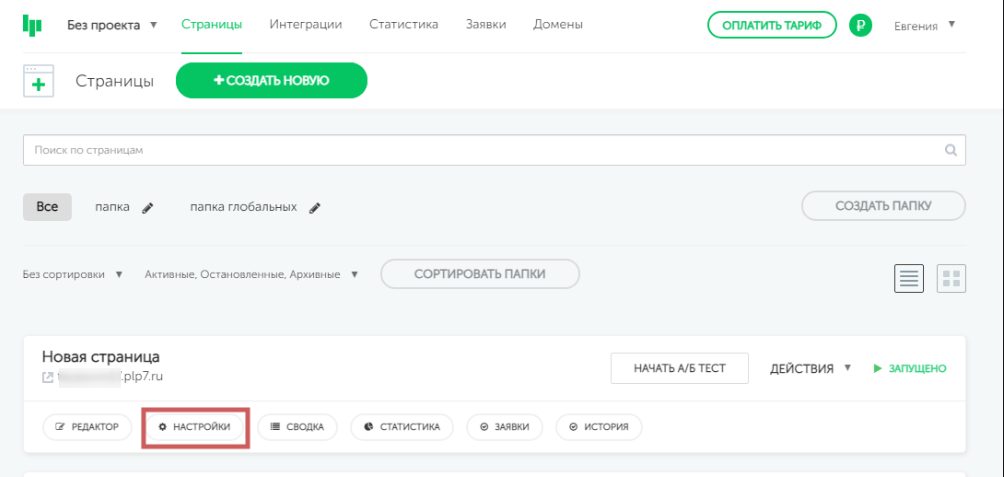1004x477 pixels.
Task: Click the new page icon with plus
Action: click(x=38, y=82)
